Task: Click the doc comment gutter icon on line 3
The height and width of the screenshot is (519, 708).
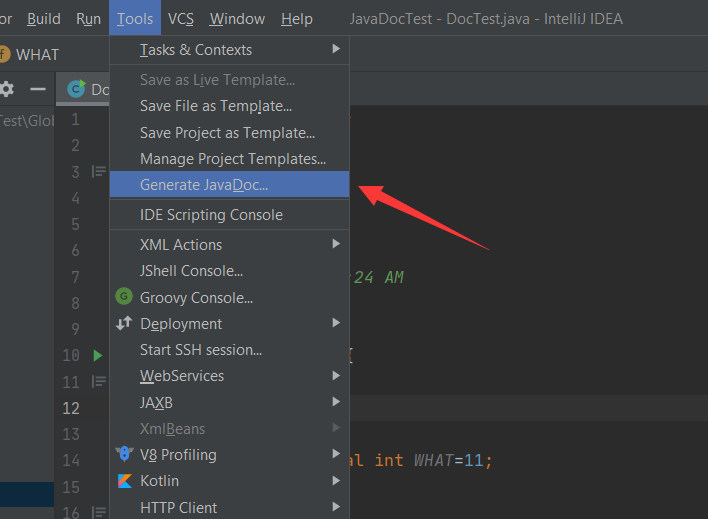Action: click(98, 171)
